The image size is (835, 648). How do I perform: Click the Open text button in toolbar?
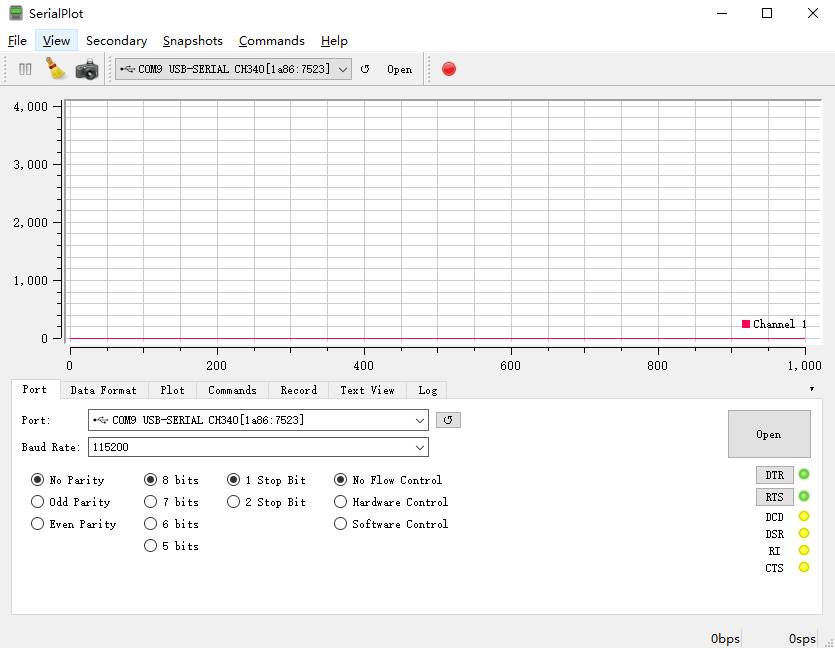[x=399, y=69]
